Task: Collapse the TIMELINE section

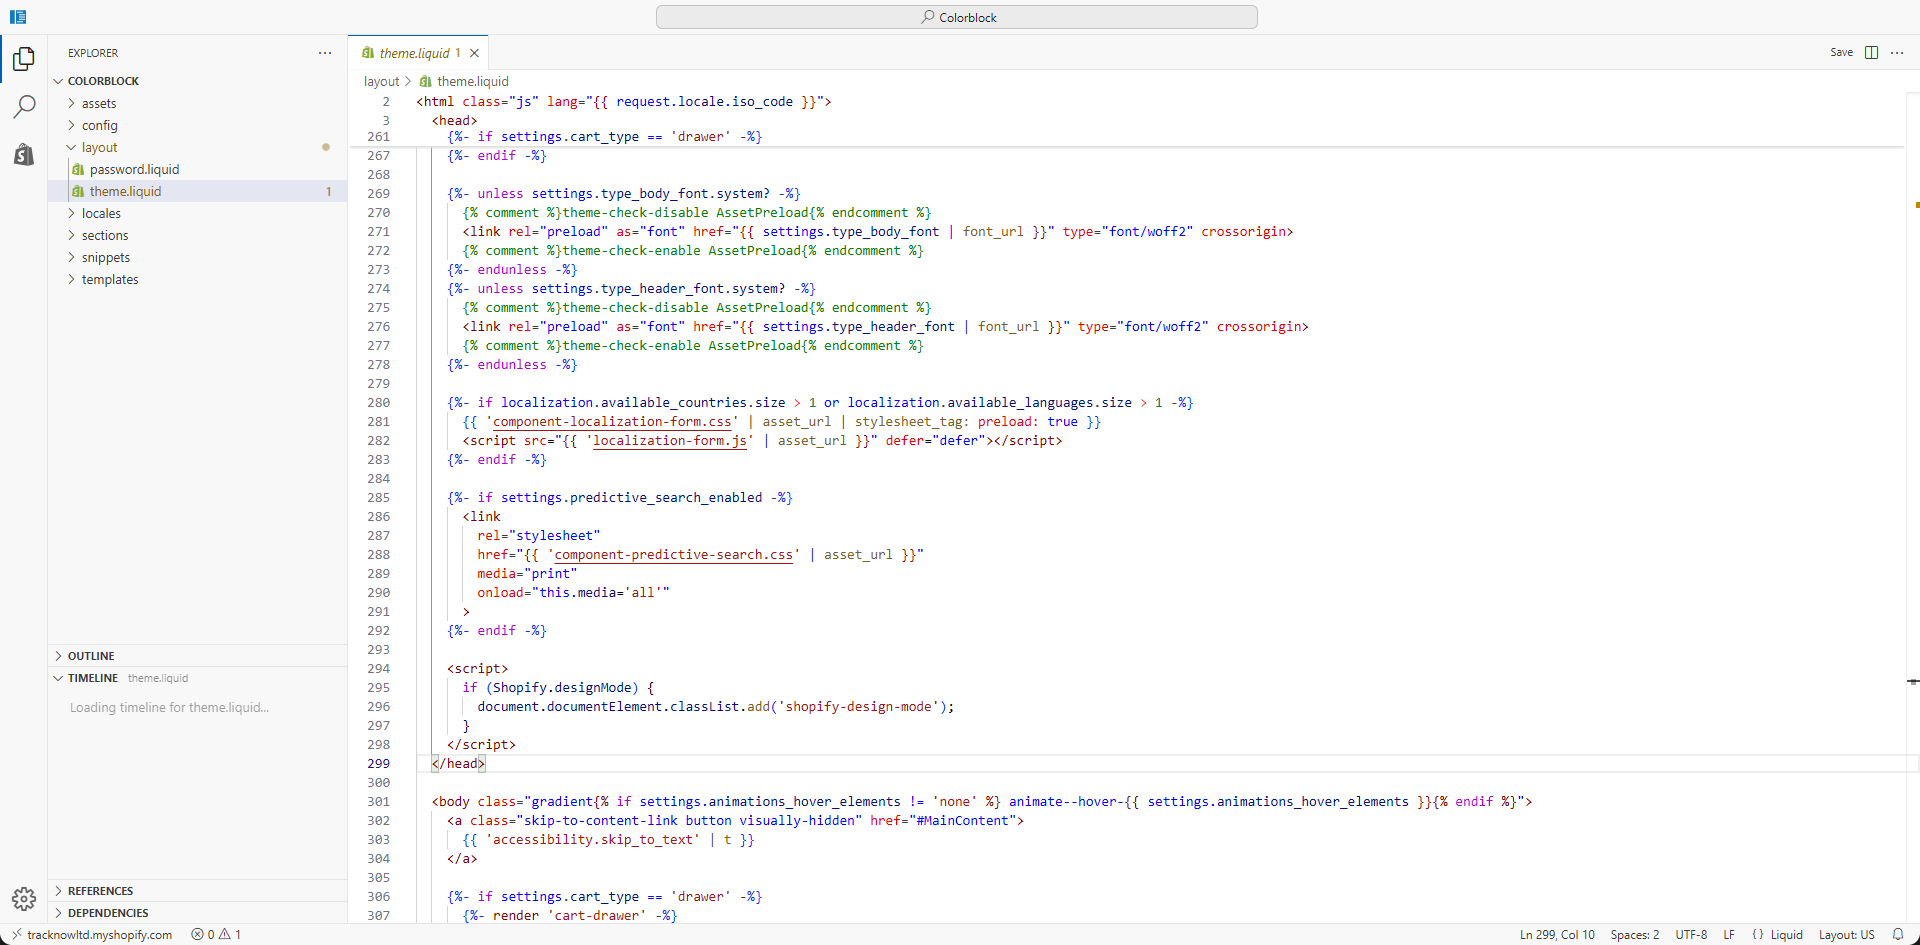Action: pos(92,678)
